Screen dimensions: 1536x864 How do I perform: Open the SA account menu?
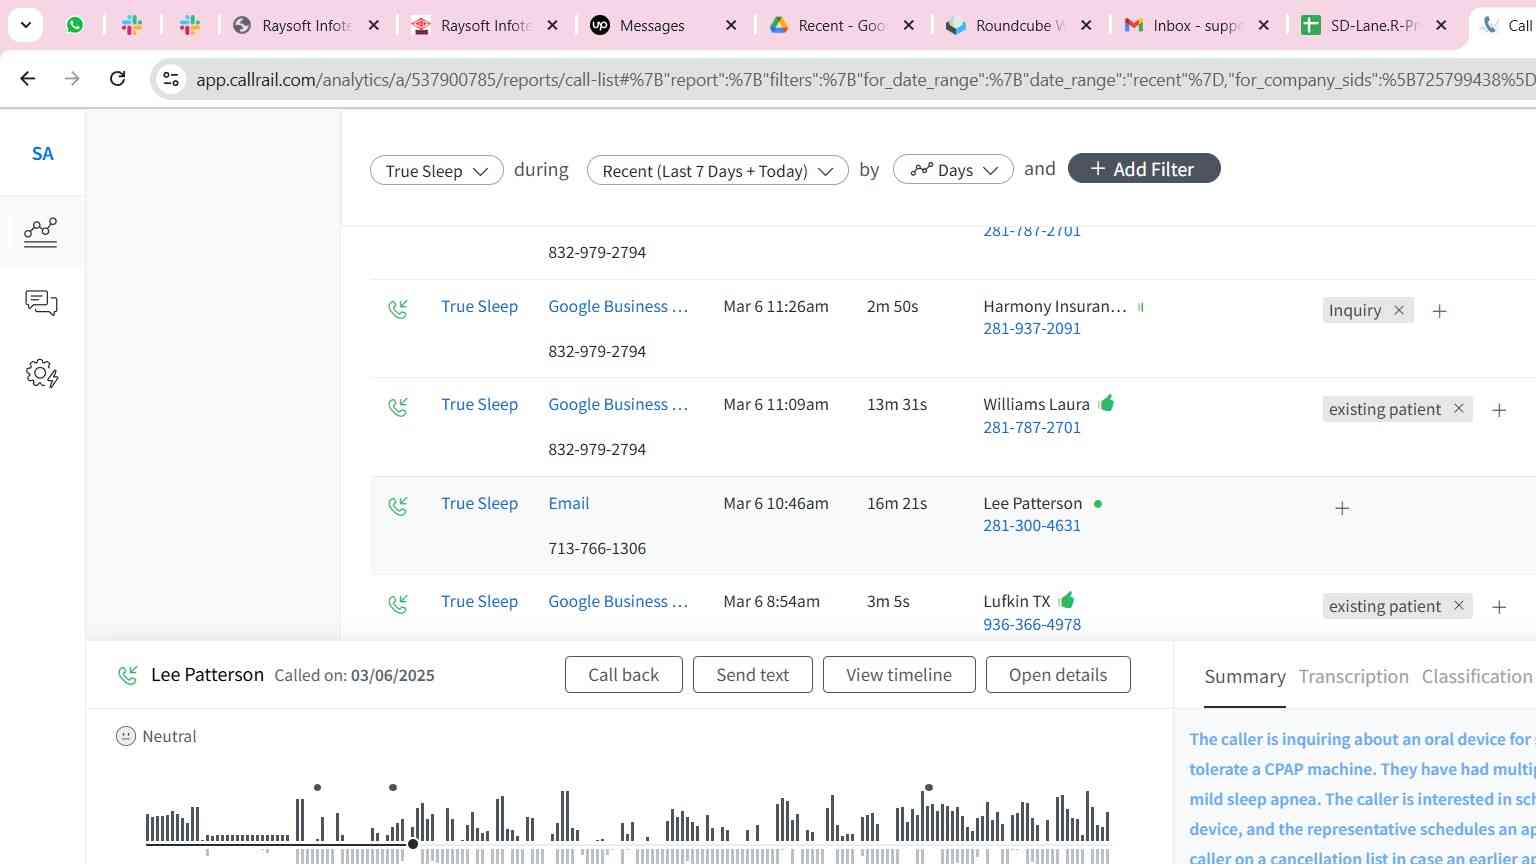tap(42, 154)
